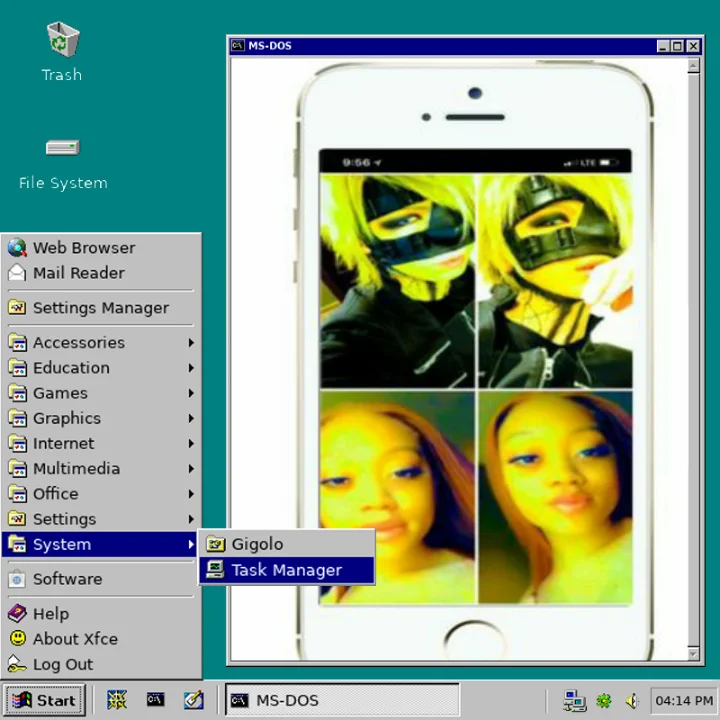The height and width of the screenshot is (720, 720).
Task: Click the Multimedia folder icon
Action: point(17,469)
